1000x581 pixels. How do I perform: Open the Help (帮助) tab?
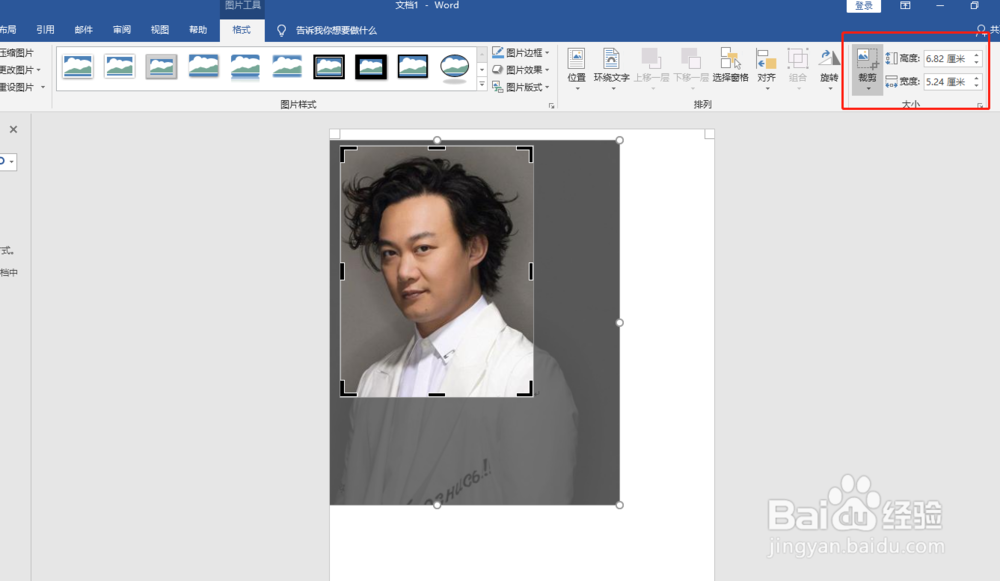(x=198, y=30)
